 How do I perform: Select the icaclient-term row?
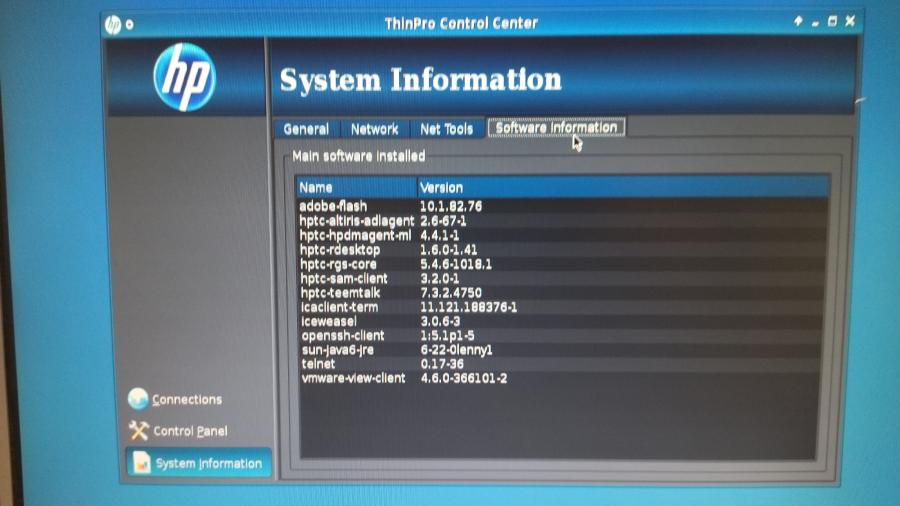point(562,307)
